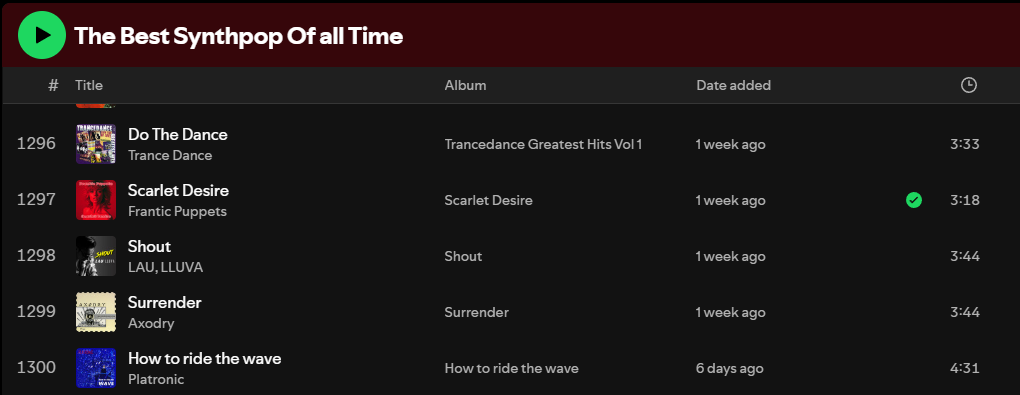Sort by the Title column header
This screenshot has height=395, width=1020.
(x=89, y=85)
